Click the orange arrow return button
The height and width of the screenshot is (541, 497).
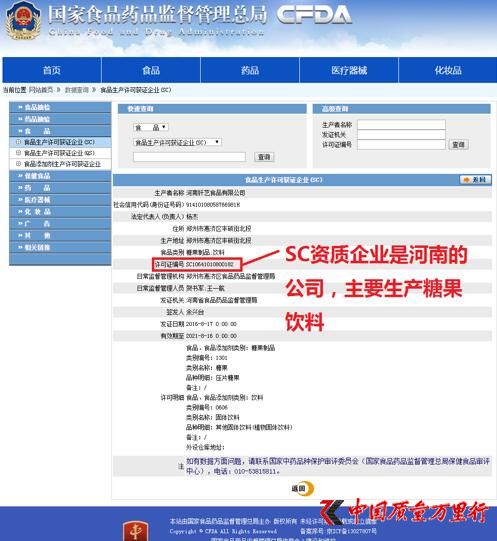pyautogui.click(x=476, y=180)
